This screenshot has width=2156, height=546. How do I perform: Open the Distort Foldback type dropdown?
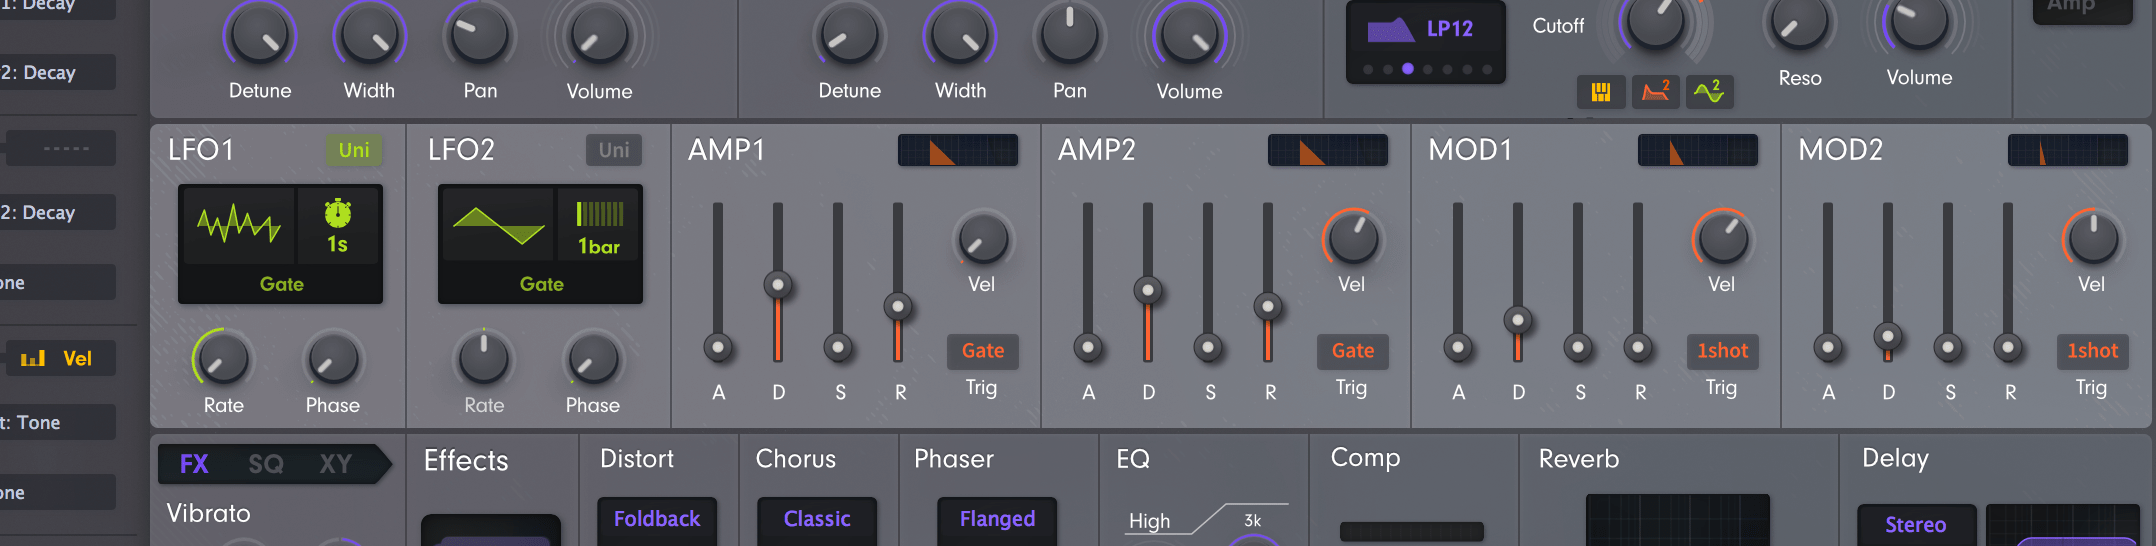point(657,519)
